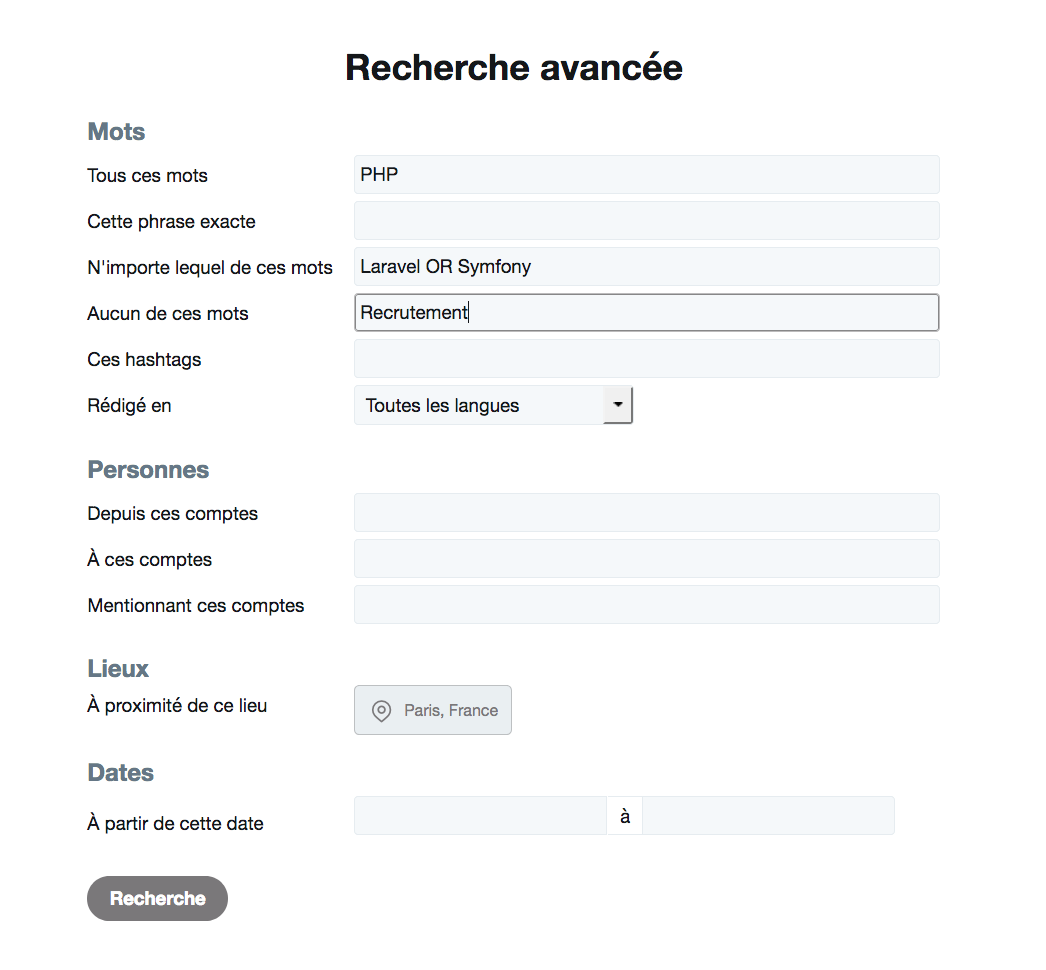Click the start date field before "à"

[480, 816]
